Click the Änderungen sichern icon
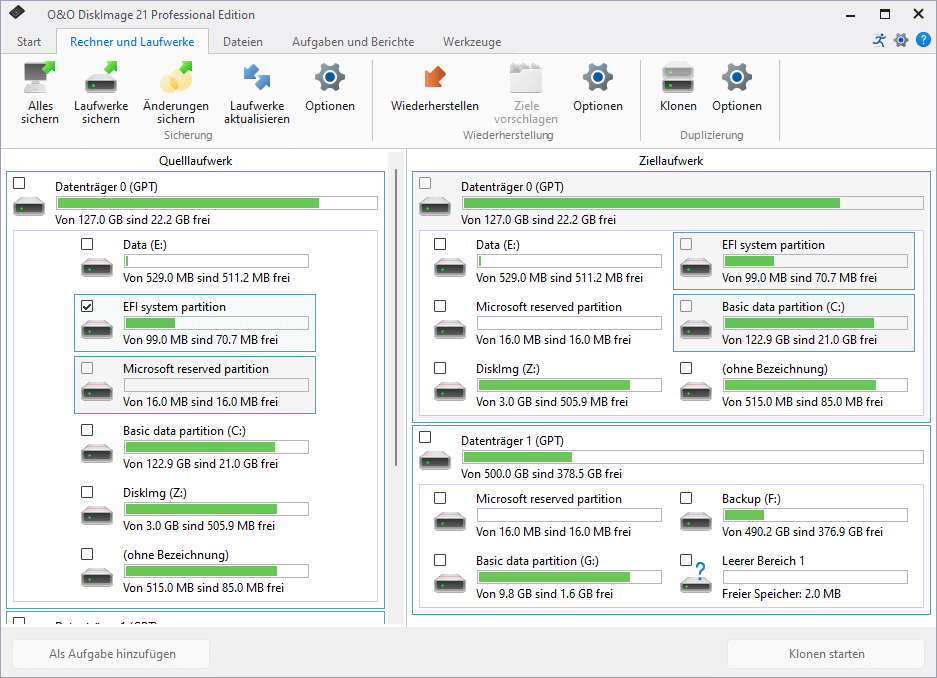 176,78
